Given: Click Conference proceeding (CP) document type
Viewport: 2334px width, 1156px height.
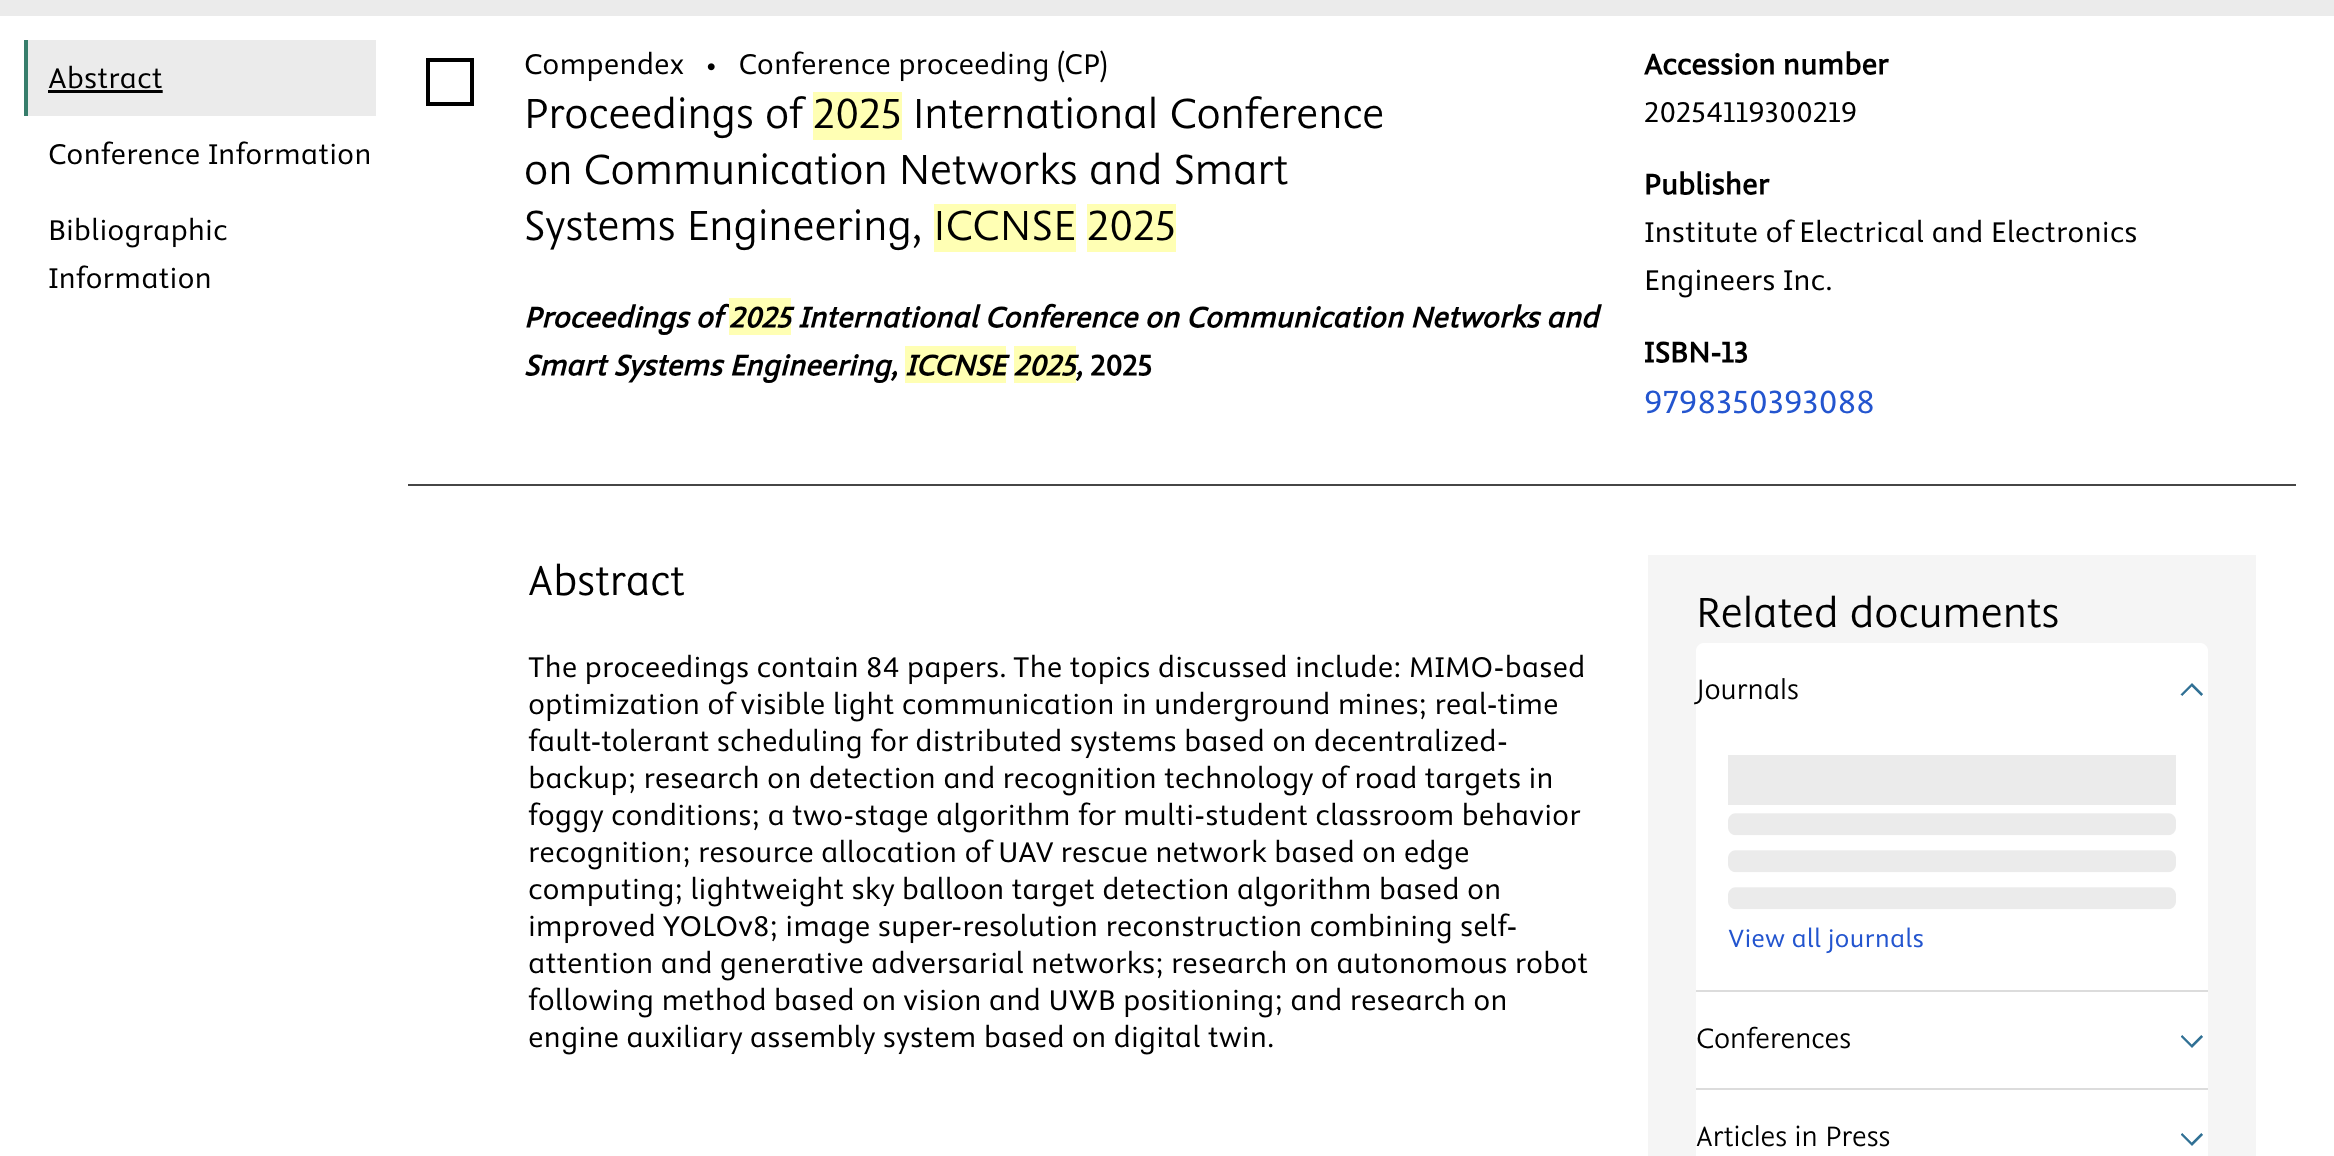Looking at the screenshot, I should coord(922,64).
